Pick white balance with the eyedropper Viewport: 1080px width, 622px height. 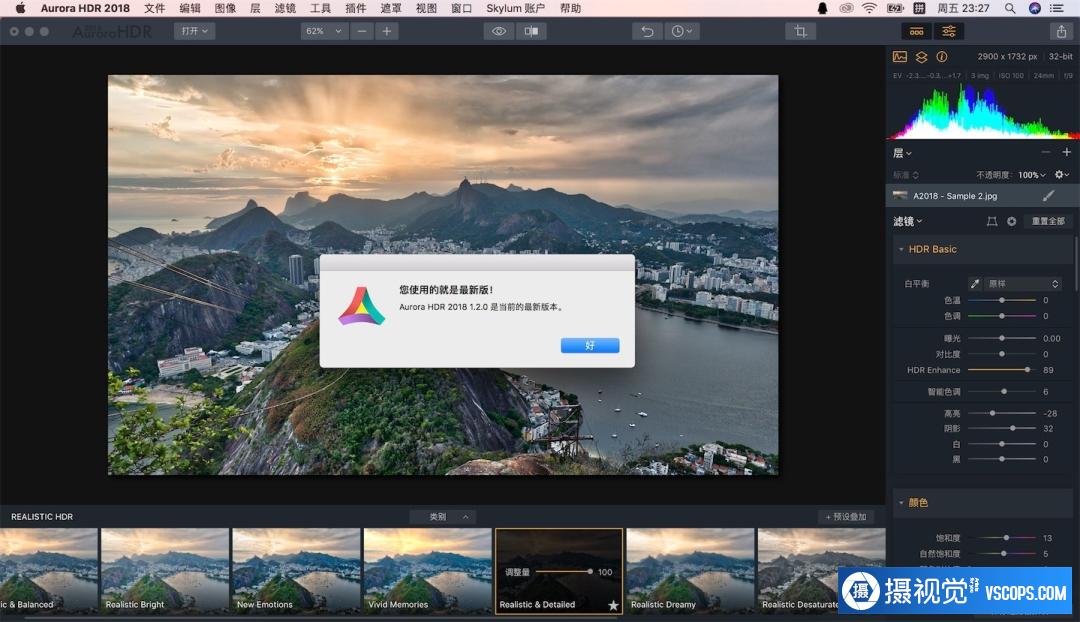975,284
